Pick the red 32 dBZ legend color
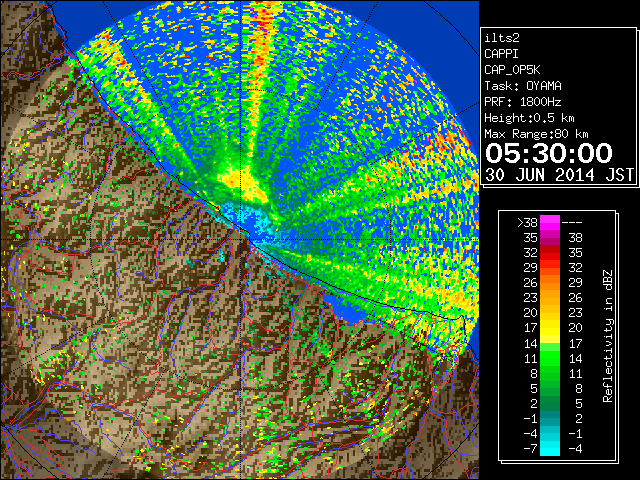640x480 pixels. pyautogui.click(x=550, y=253)
